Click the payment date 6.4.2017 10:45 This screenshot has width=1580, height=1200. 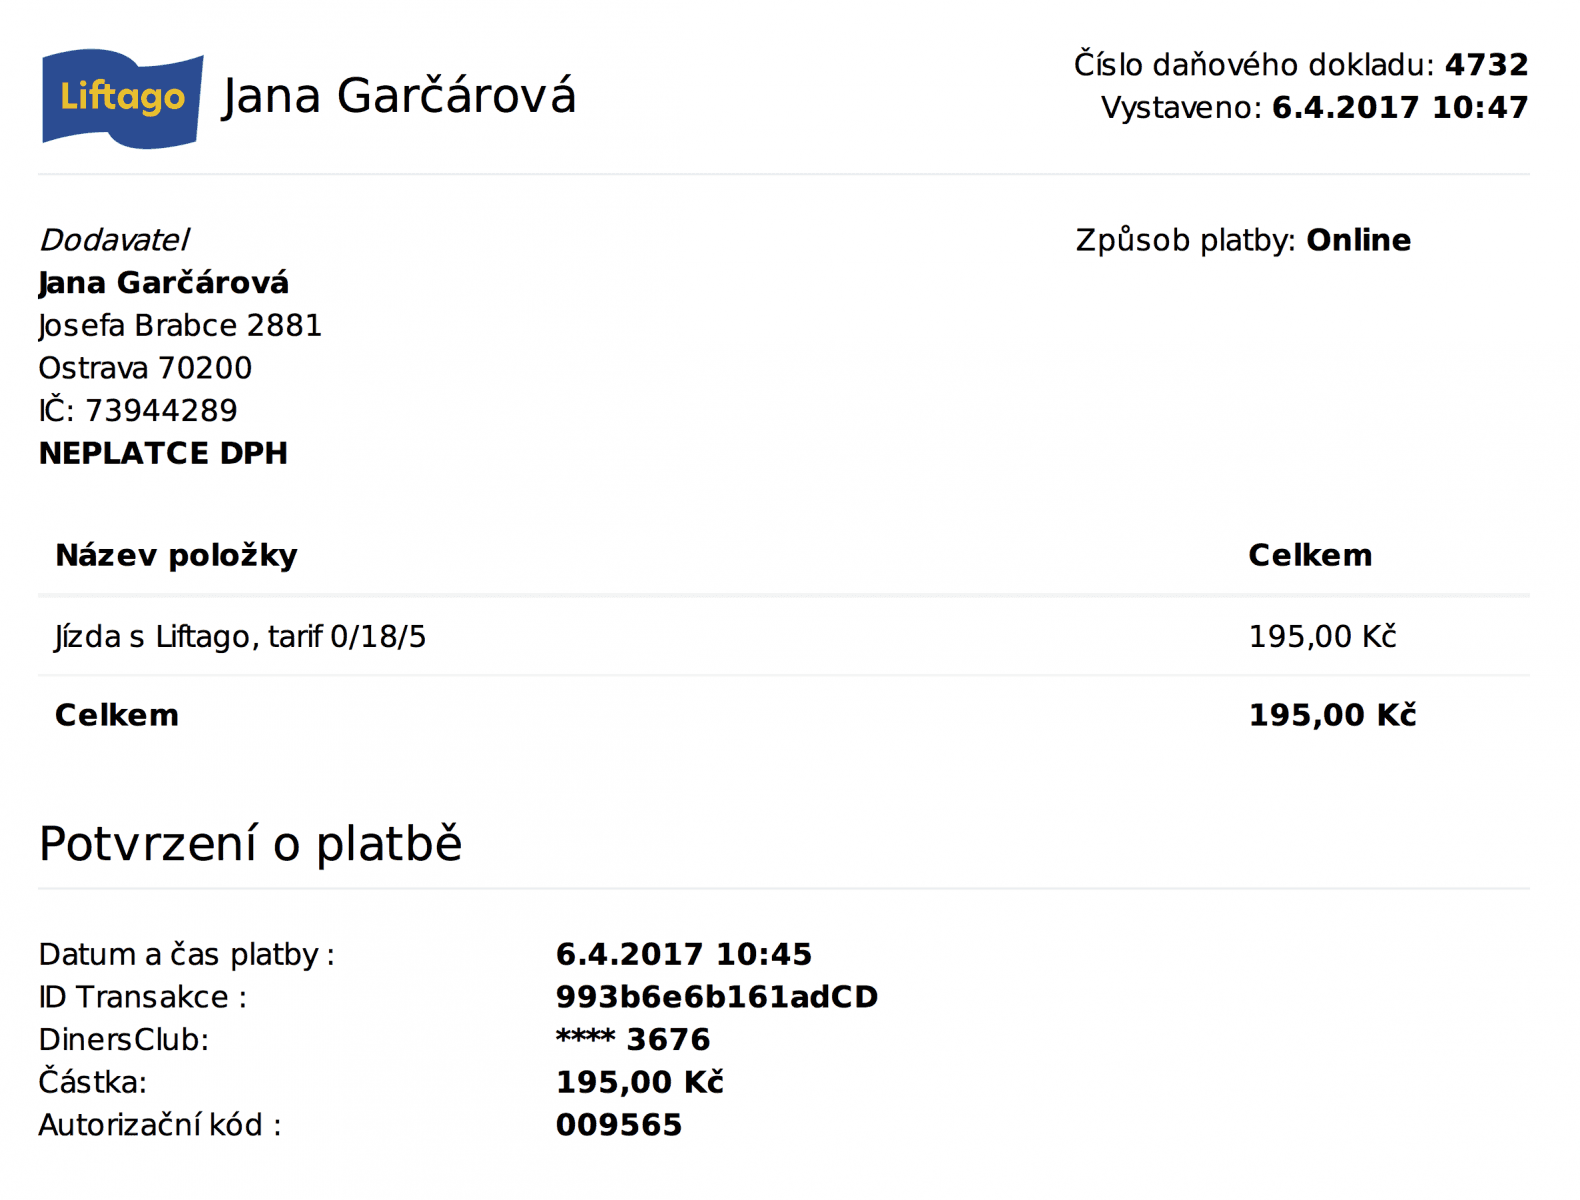click(x=684, y=955)
